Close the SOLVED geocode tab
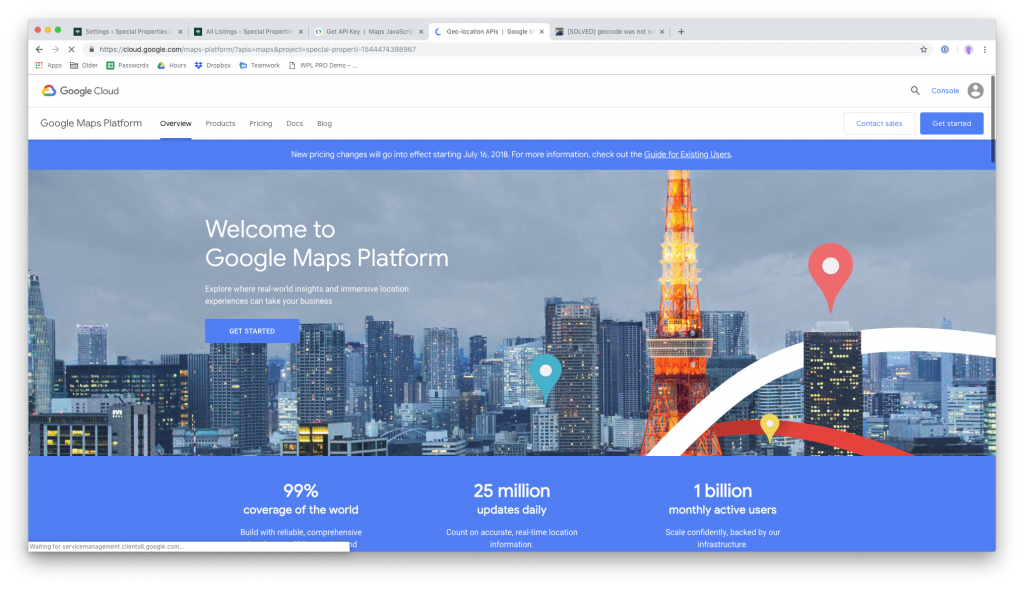 coord(662,31)
